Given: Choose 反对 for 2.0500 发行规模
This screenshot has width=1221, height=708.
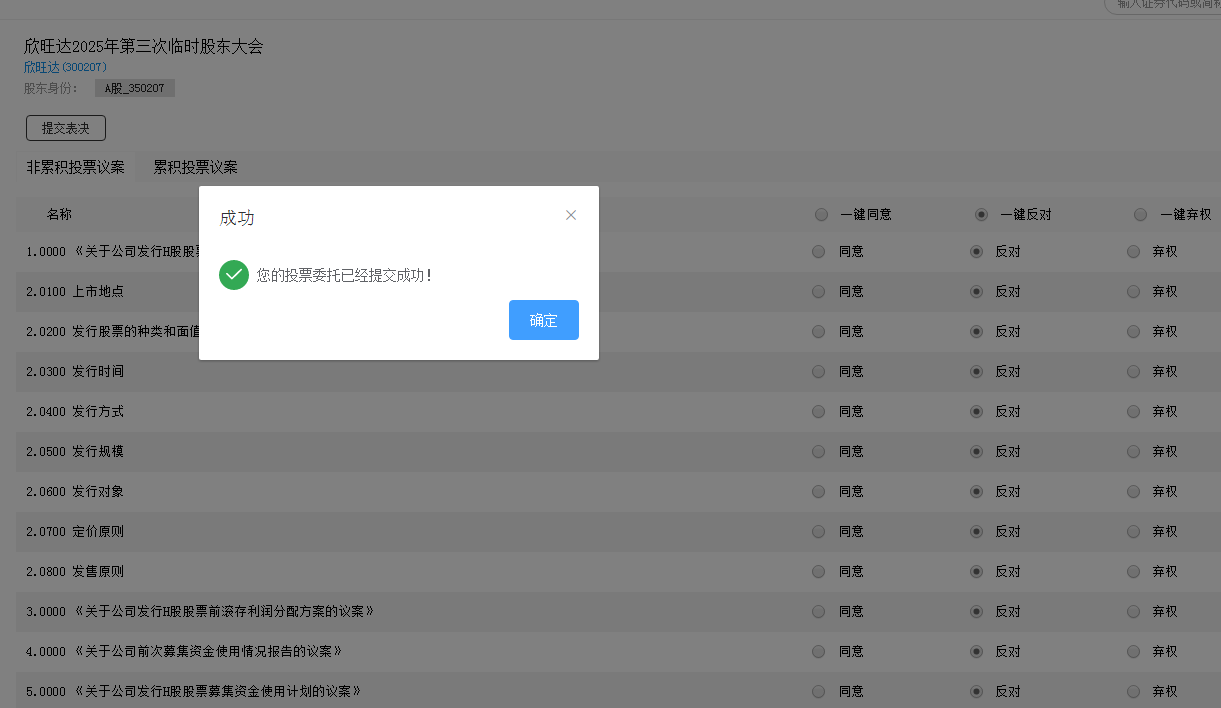Looking at the screenshot, I should pos(976,451).
